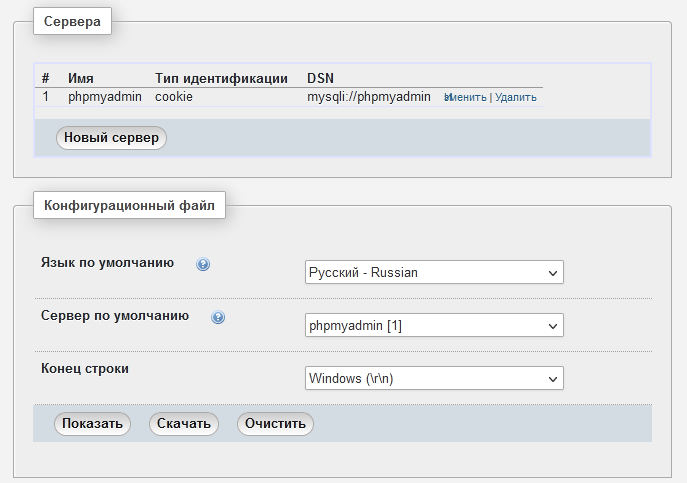The width and height of the screenshot is (687, 483).
Task: Click the DSN column header
Action: [320, 78]
